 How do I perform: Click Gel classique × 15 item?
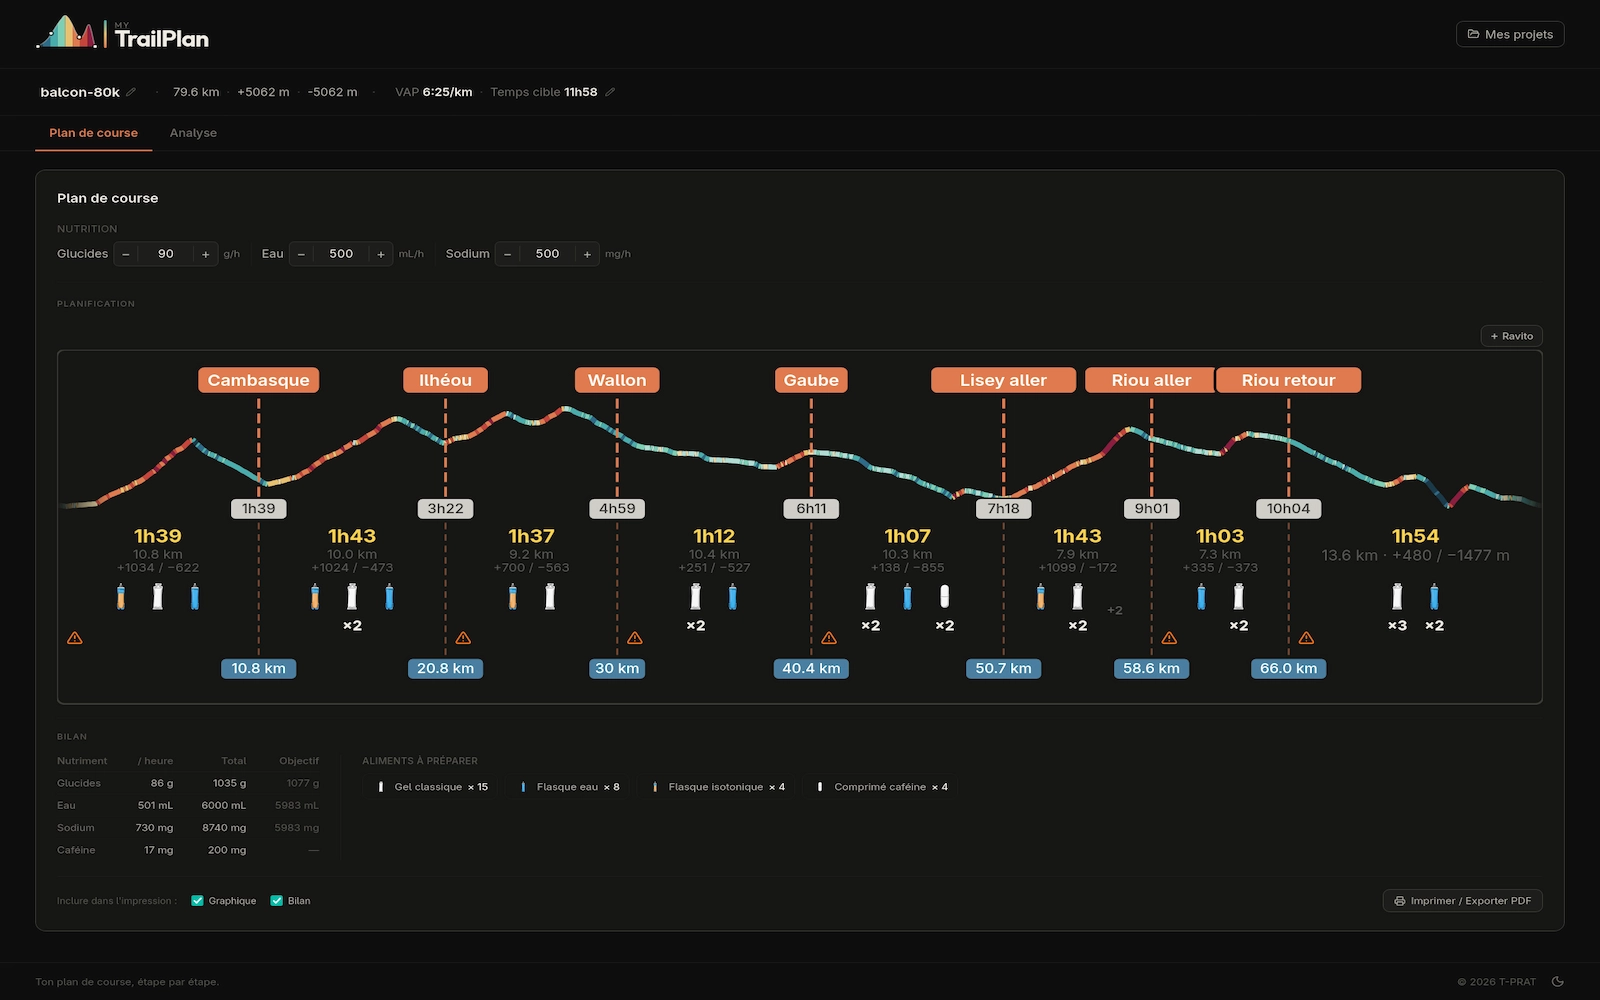coord(433,787)
